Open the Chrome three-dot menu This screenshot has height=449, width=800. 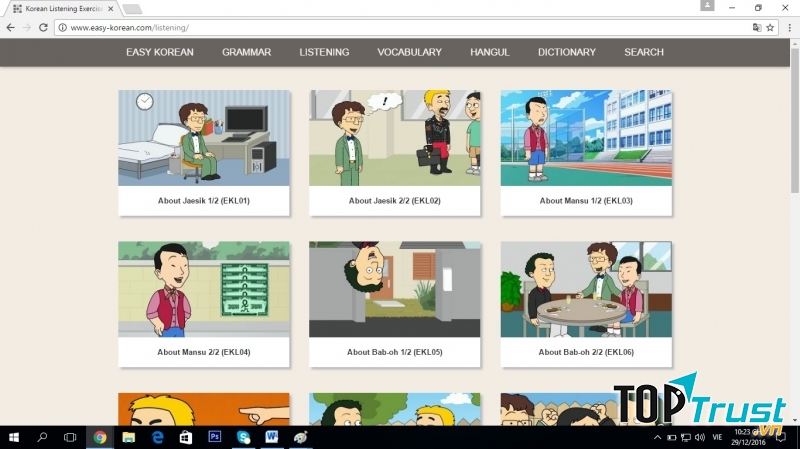coord(789,28)
